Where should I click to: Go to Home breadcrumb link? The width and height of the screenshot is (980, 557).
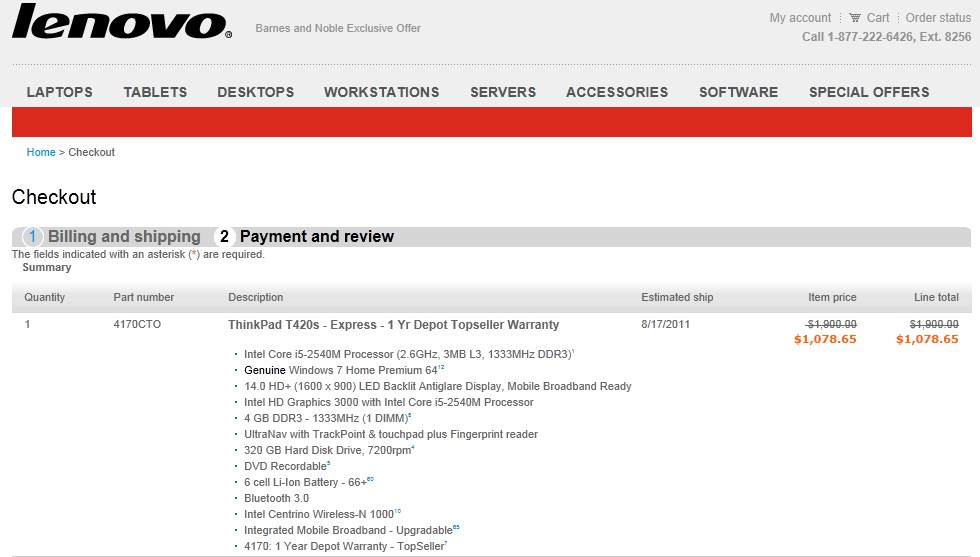(x=41, y=152)
